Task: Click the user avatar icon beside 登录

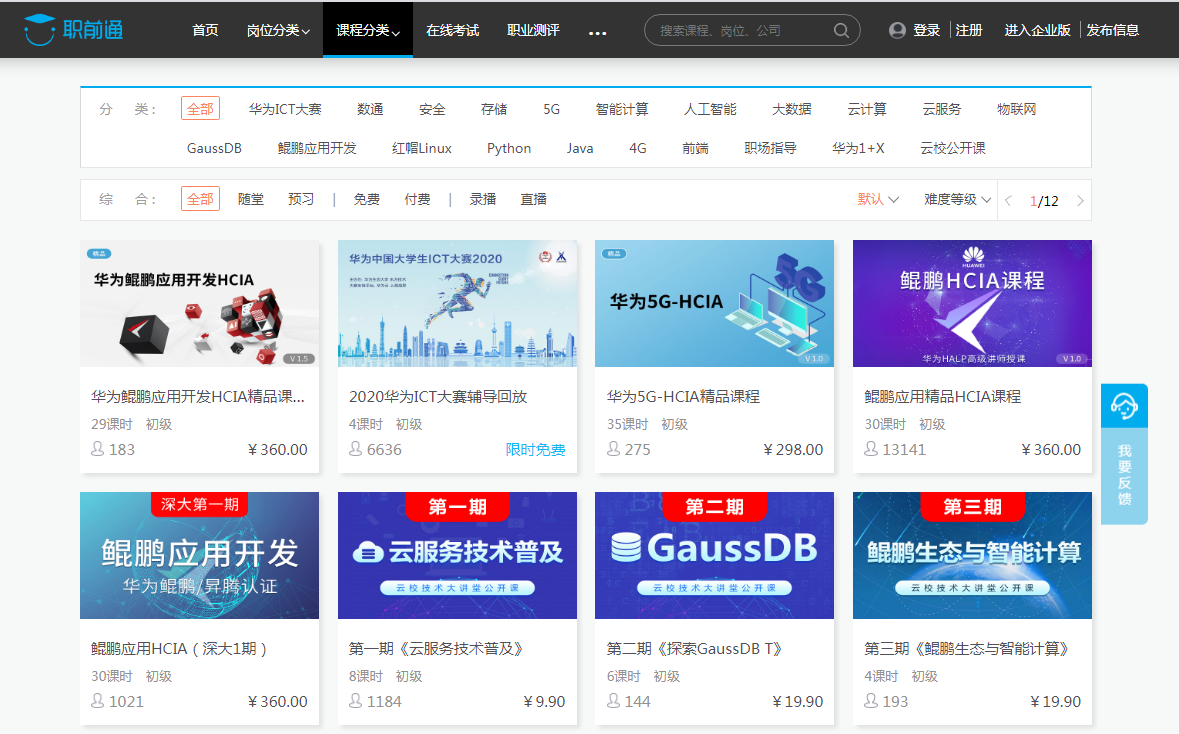Action: (x=896, y=30)
